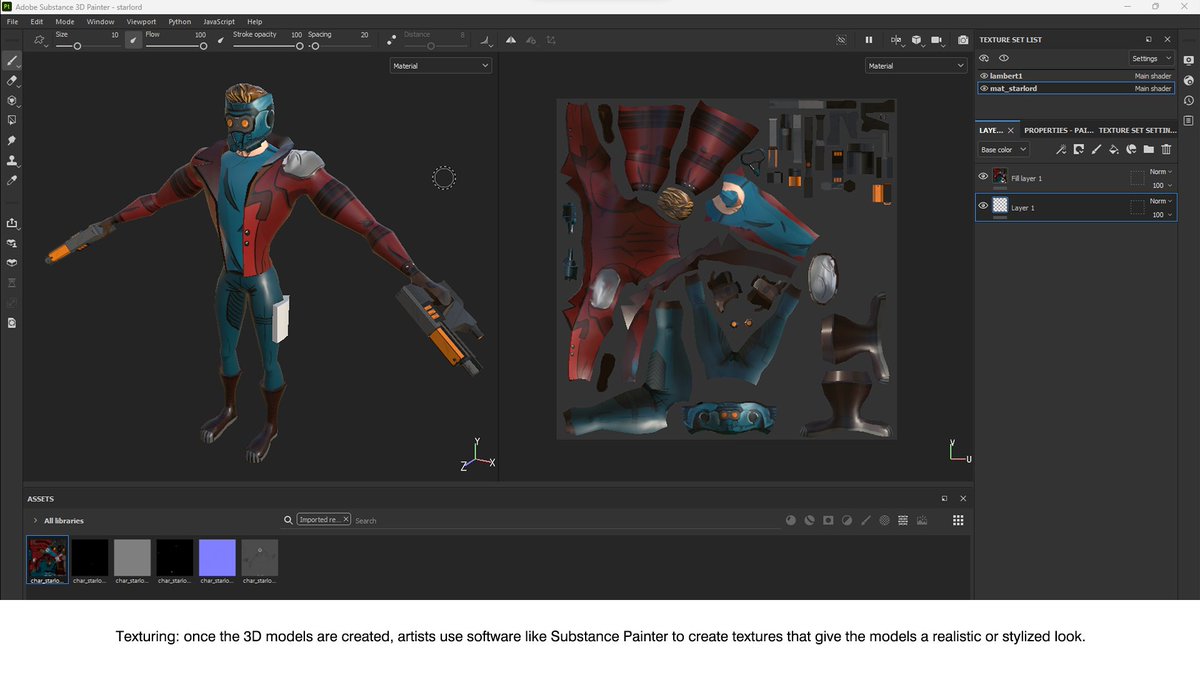Viewport: 1200px width, 675px height.
Task: Select the Eraser tool in left toolbar
Action: (12, 81)
